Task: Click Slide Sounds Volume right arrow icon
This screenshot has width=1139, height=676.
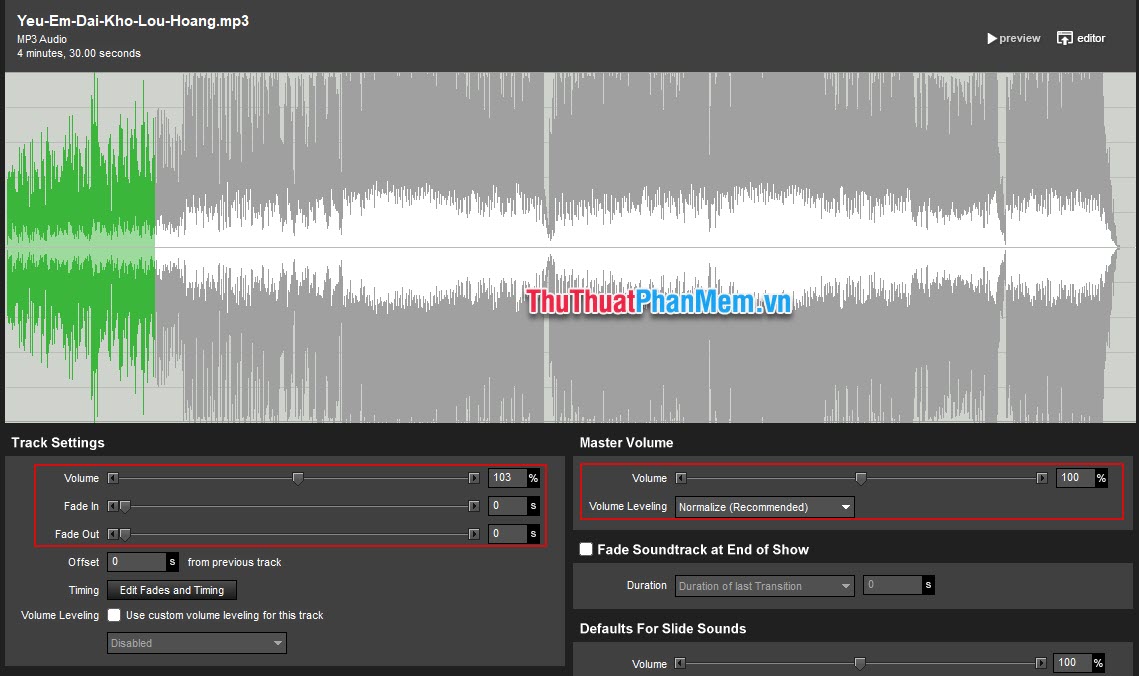Action: [x=1040, y=663]
